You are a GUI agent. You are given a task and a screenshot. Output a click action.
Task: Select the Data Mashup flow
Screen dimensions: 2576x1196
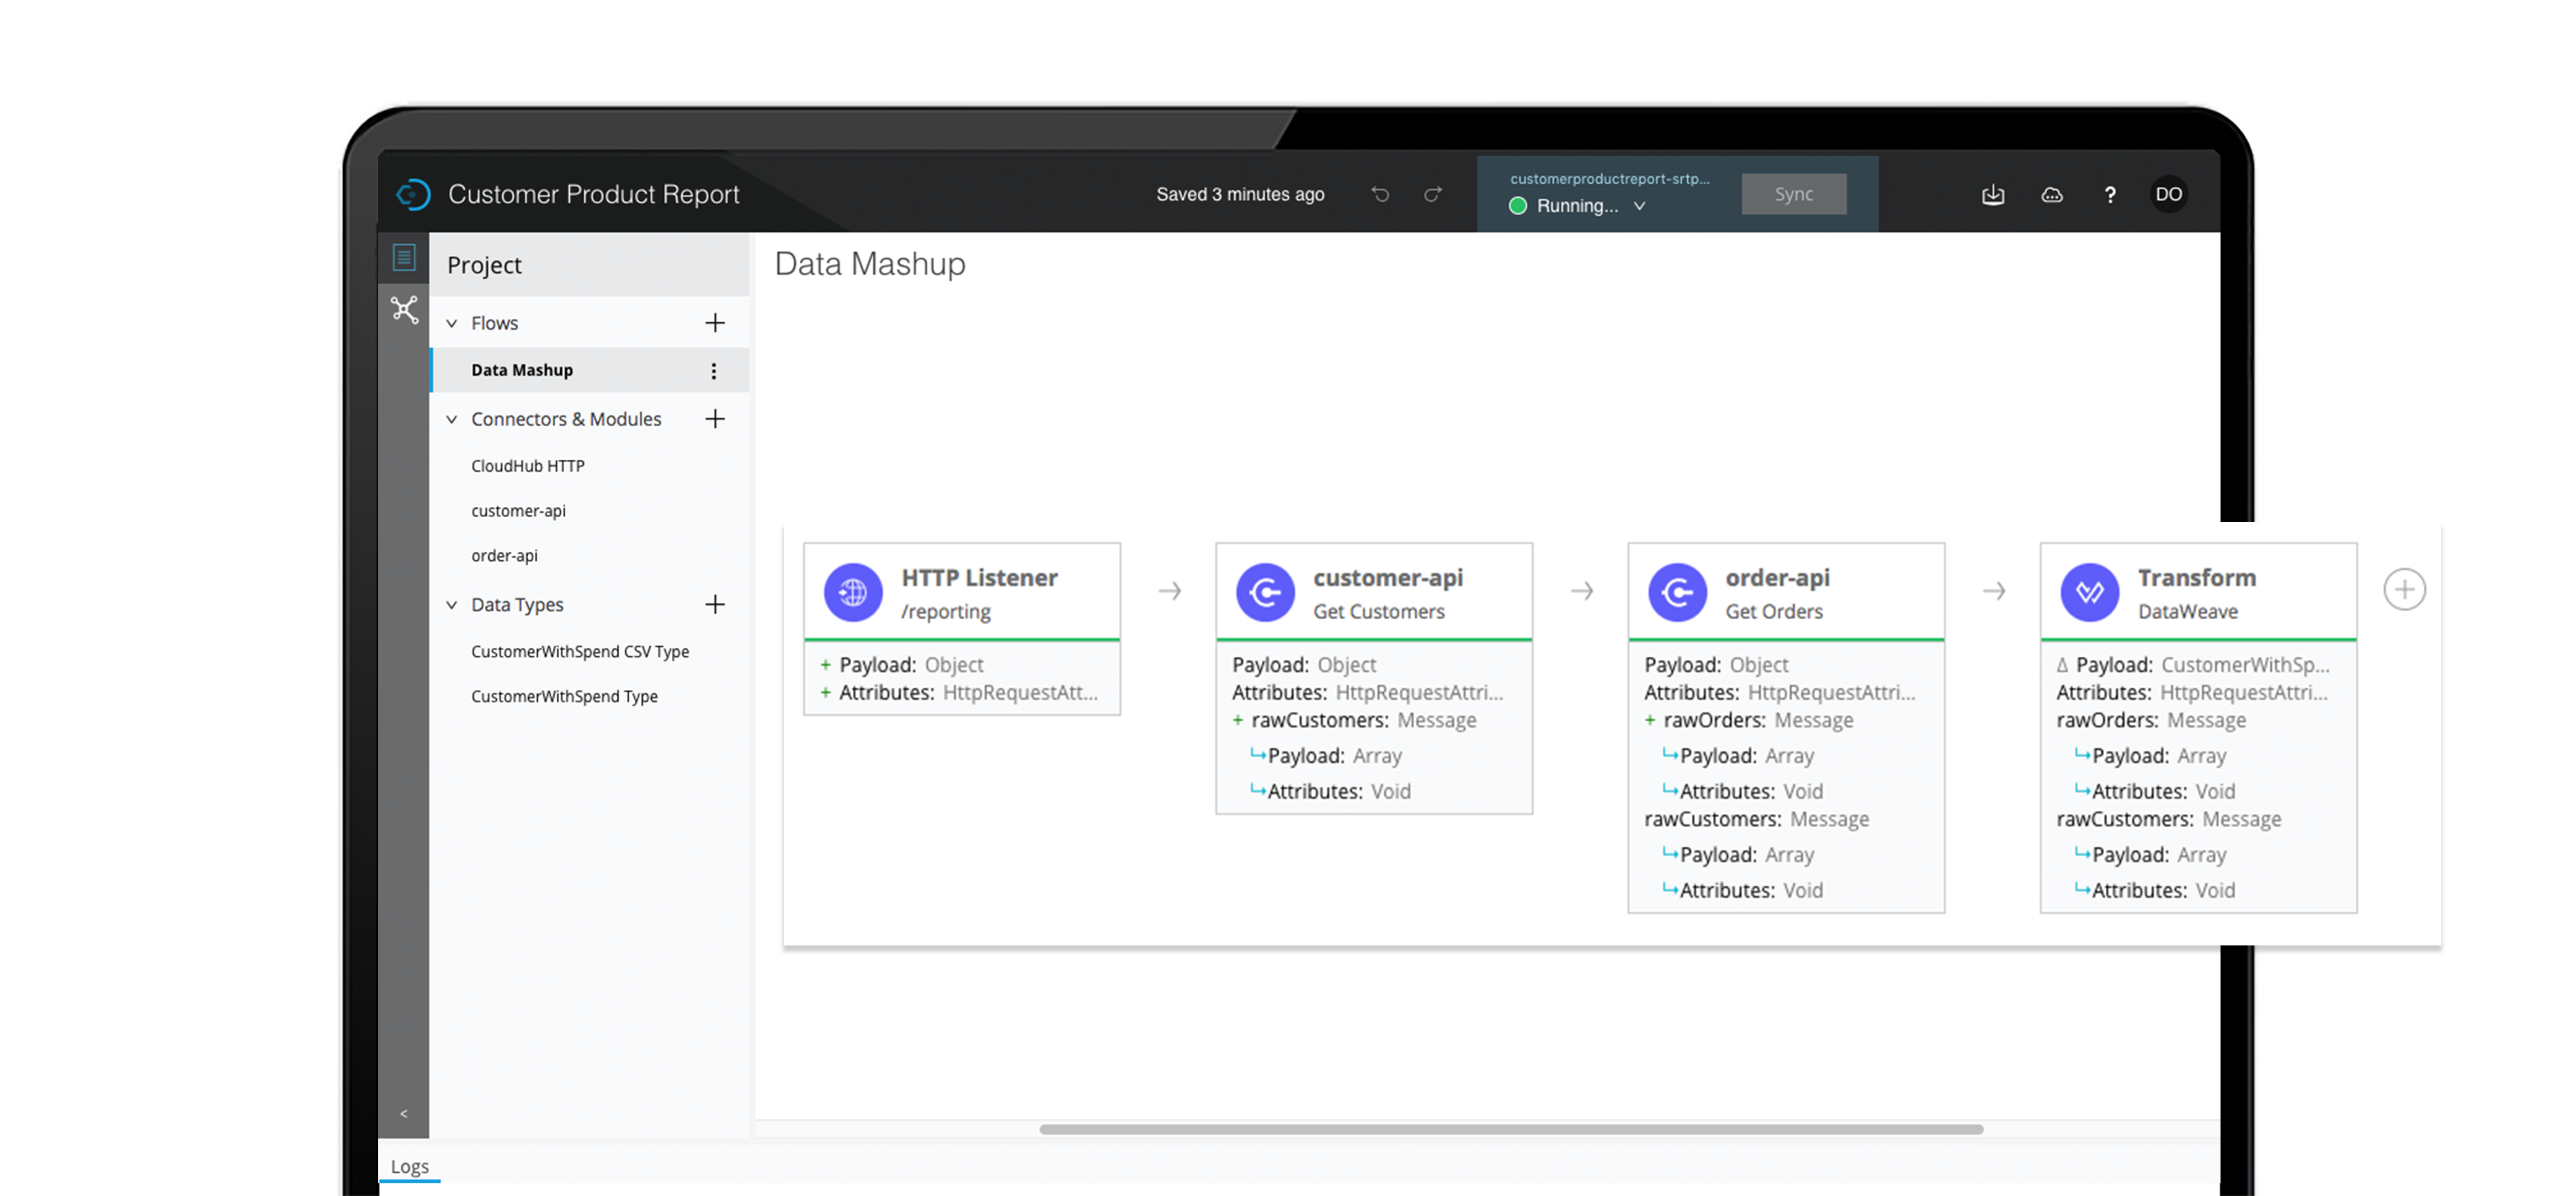pyautogui.click(x=590, y=370)
